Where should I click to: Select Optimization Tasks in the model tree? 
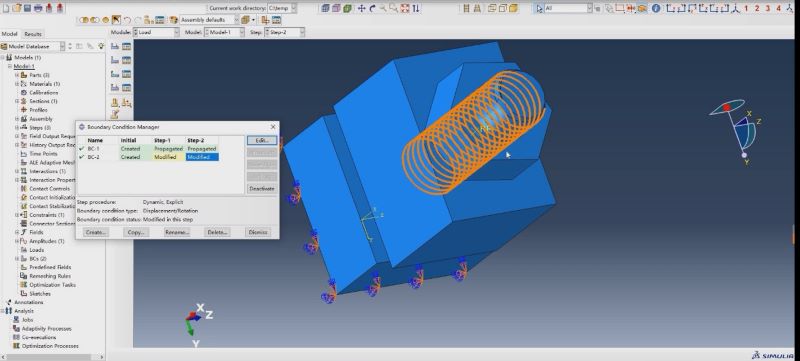coord(53,285)
